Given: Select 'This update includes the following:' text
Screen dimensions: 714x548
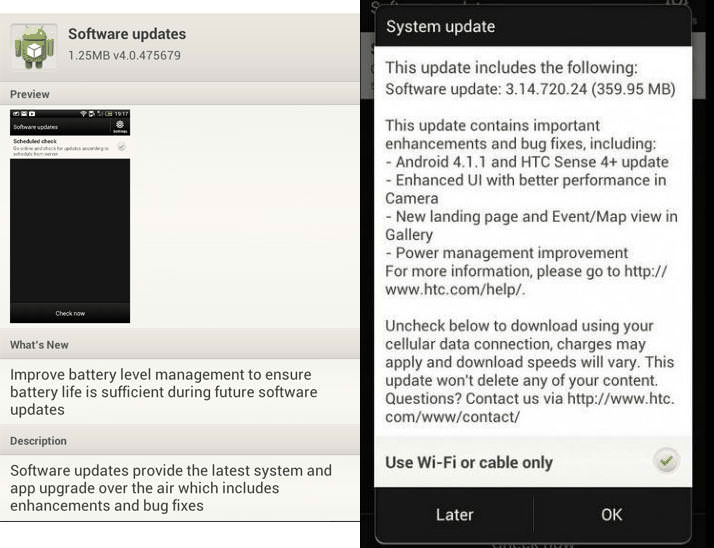Looking at the screenshot, I should (511, 68).
